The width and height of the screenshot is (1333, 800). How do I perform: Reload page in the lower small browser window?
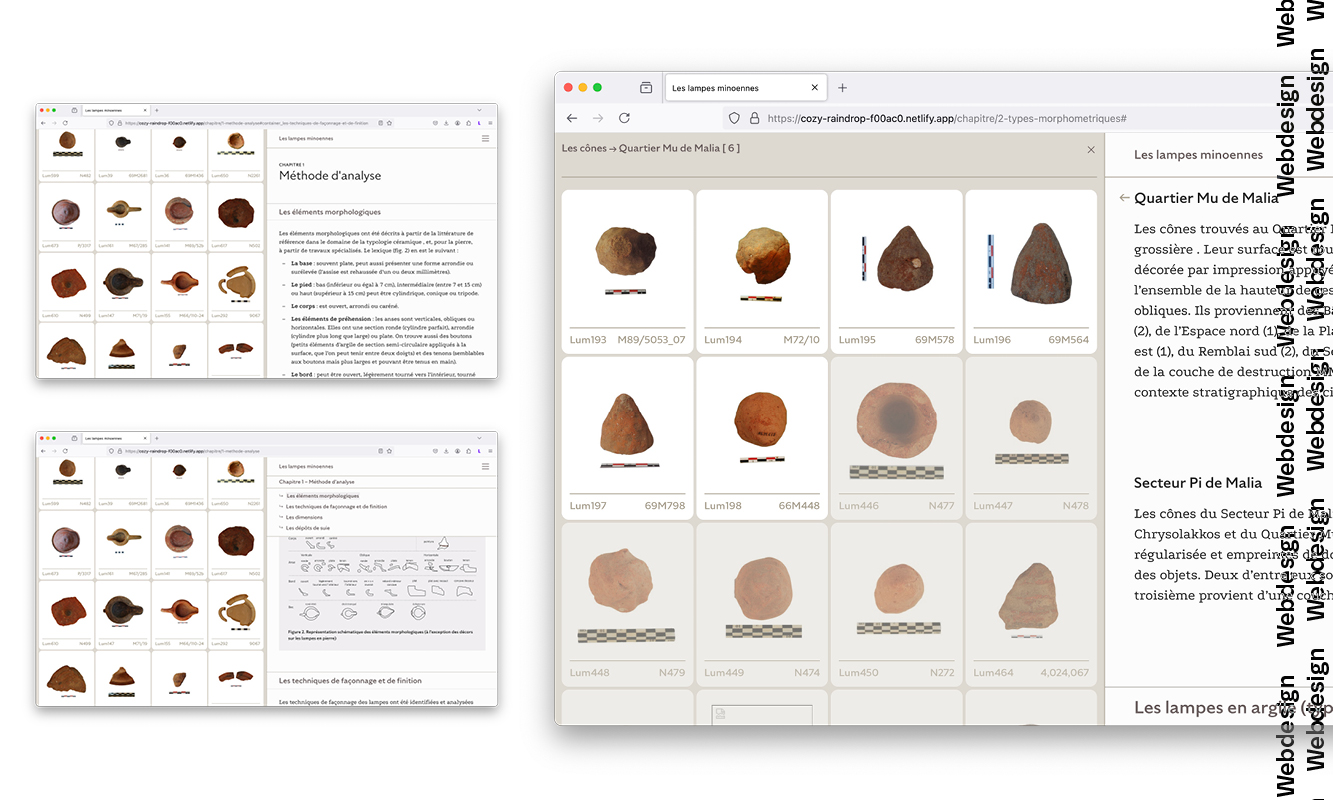[x=65, y=451]
